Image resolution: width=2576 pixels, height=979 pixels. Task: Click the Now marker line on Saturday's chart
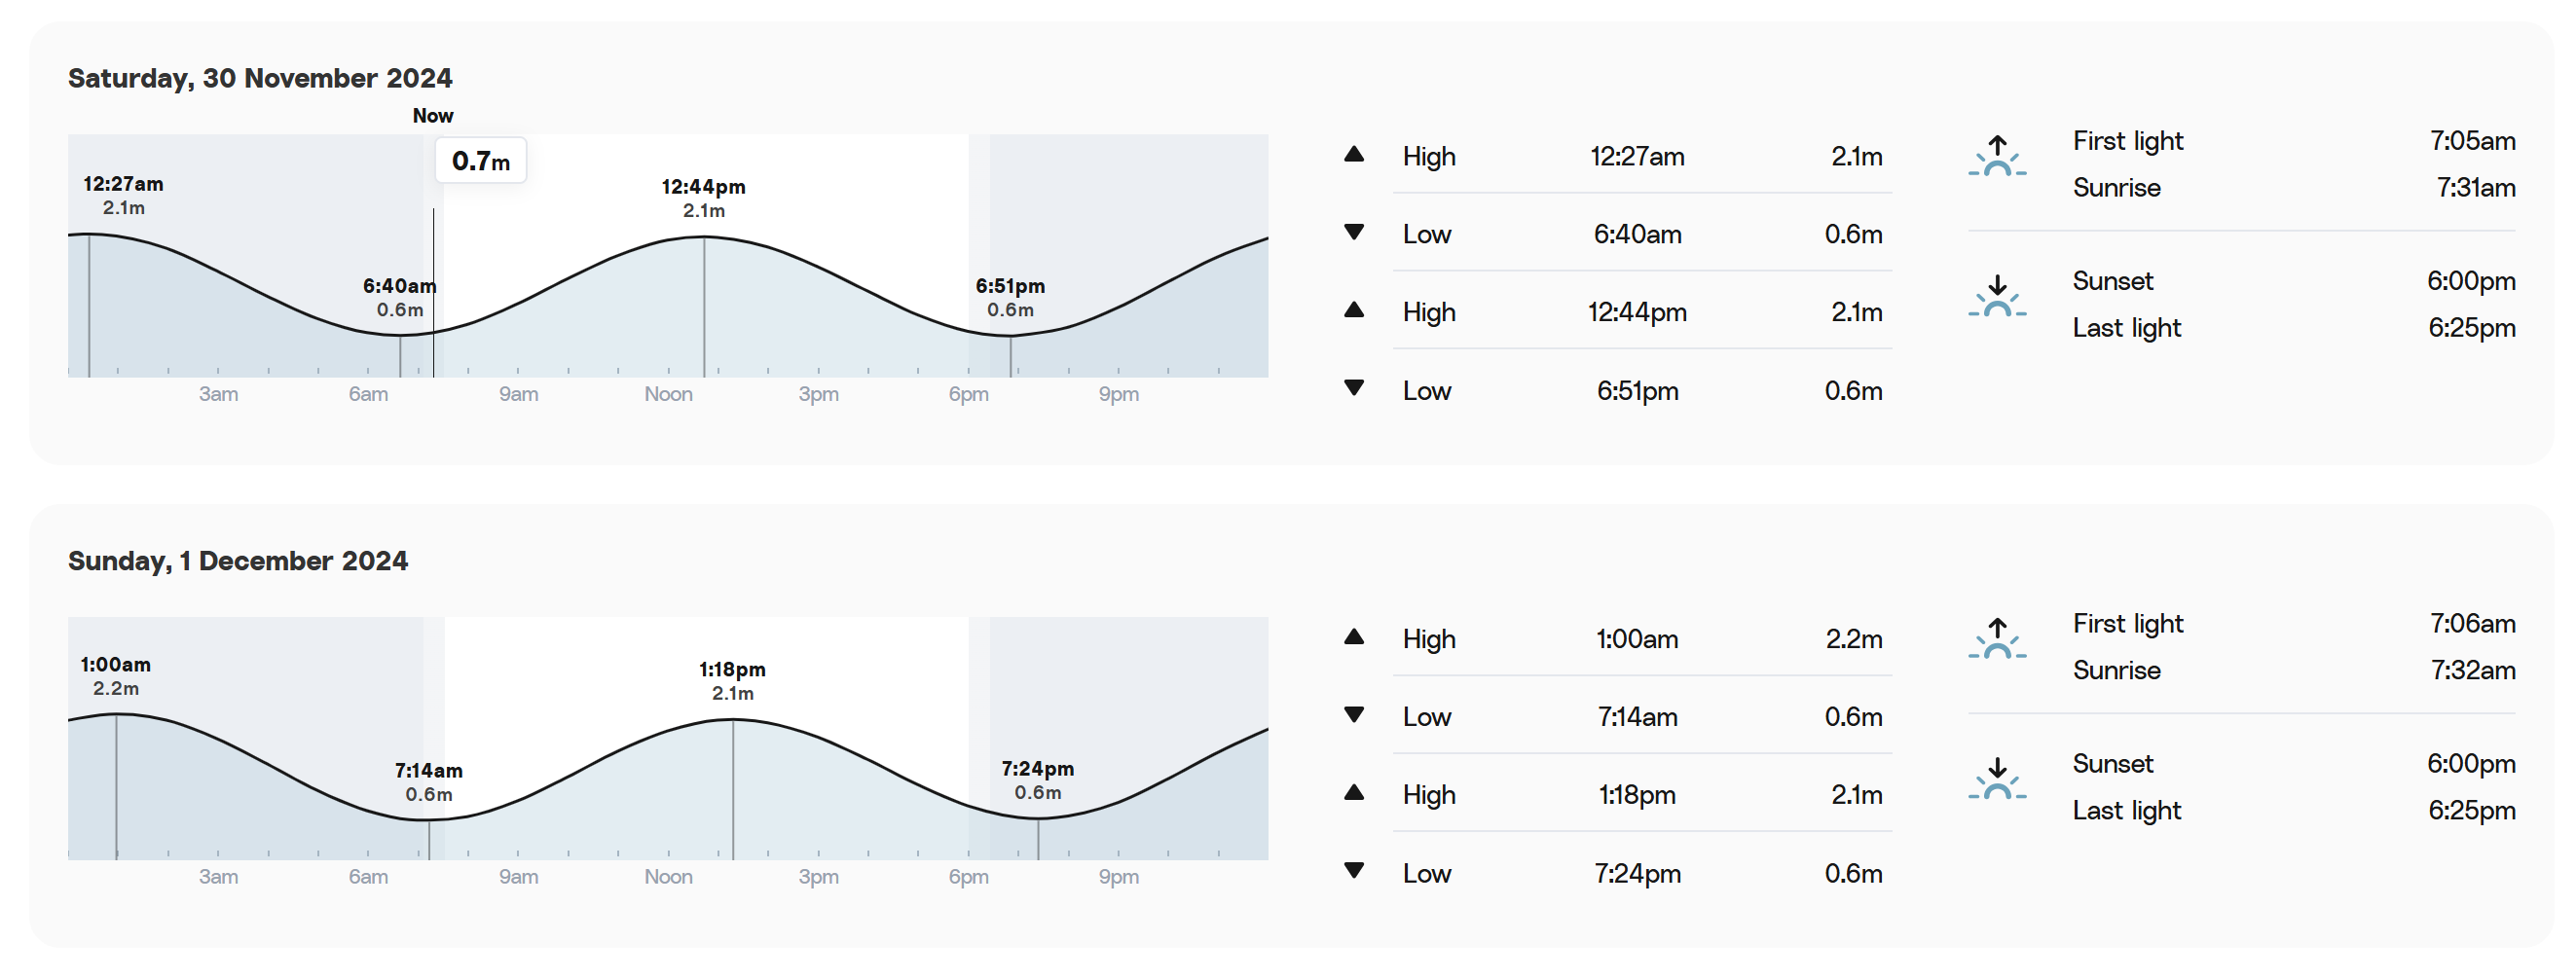433,292
